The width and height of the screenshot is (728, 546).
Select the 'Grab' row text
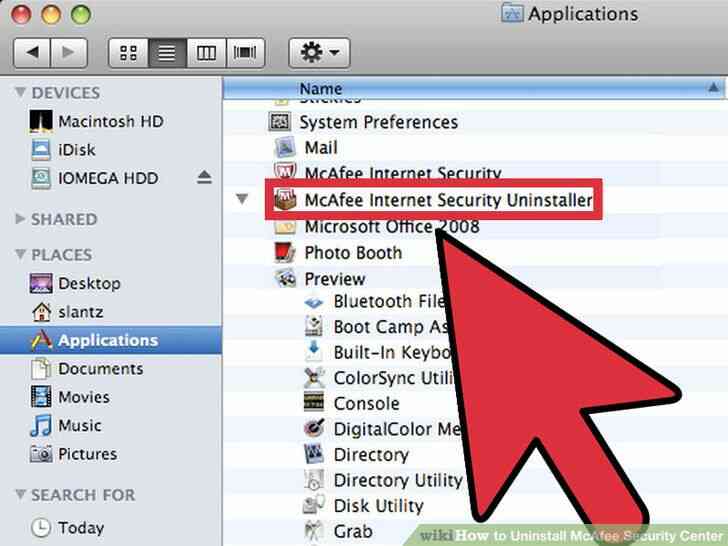click(353, 531)
